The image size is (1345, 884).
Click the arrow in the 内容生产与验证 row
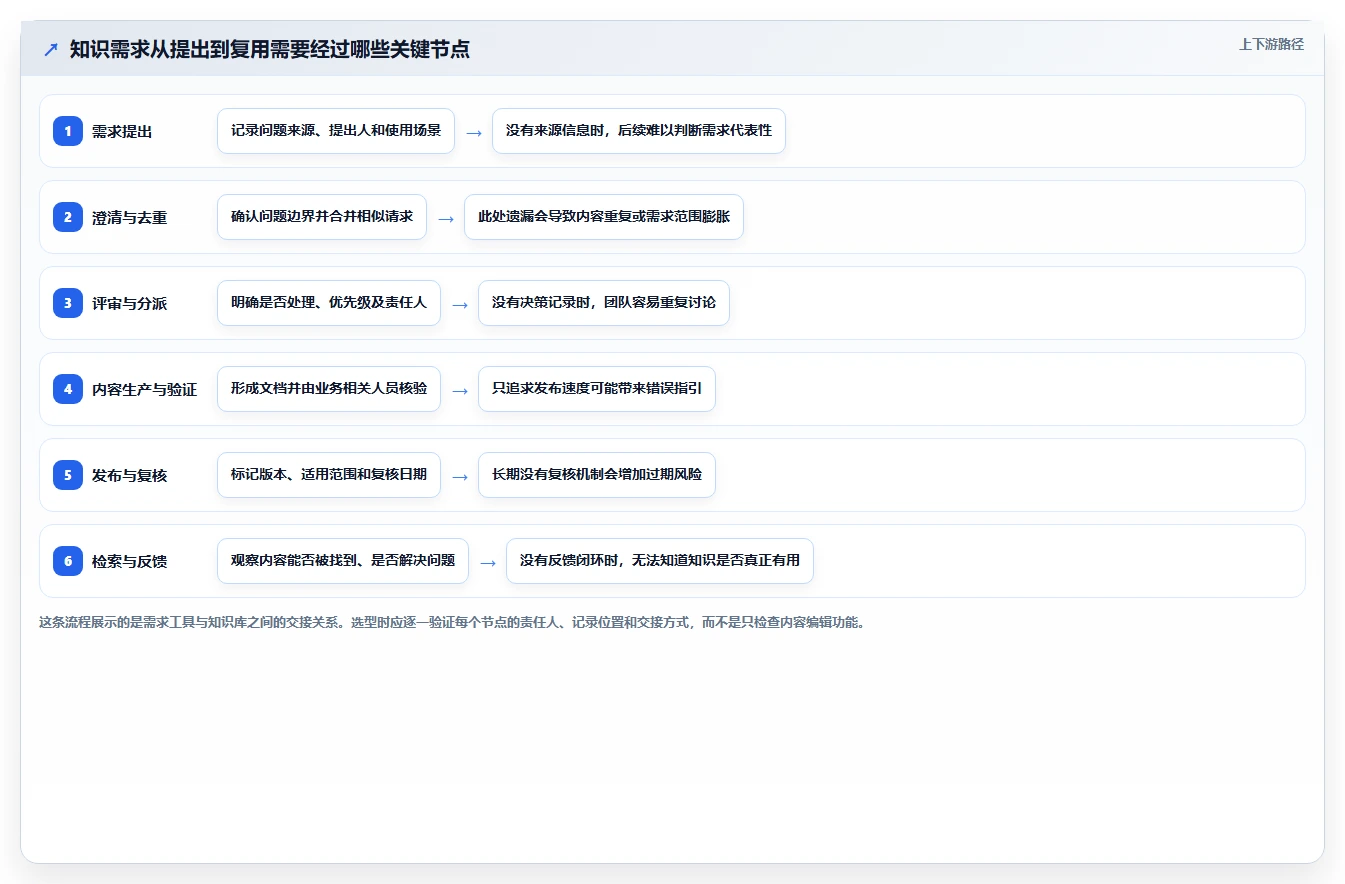(460, 390)
